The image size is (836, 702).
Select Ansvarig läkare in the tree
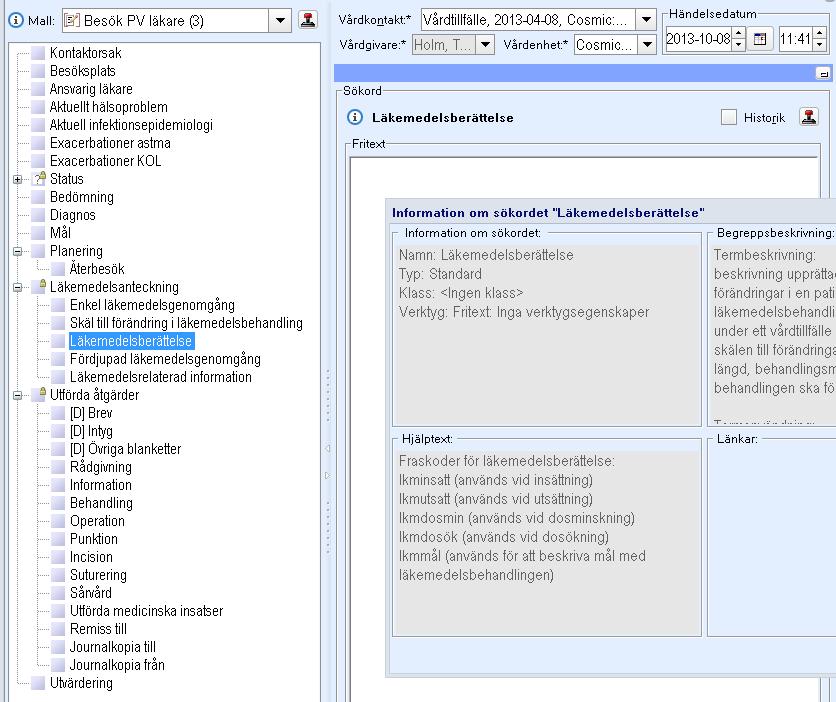tap(91, 89)
